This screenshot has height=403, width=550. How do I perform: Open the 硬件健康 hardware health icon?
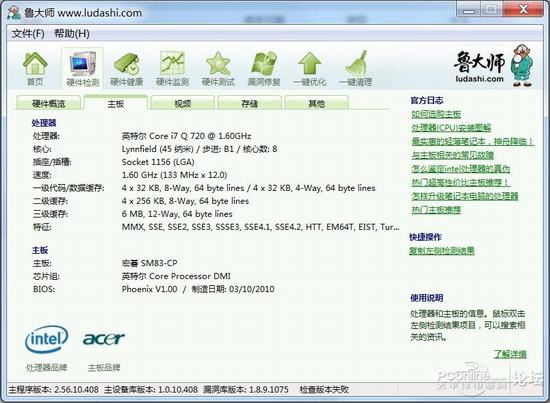point(127,69)
